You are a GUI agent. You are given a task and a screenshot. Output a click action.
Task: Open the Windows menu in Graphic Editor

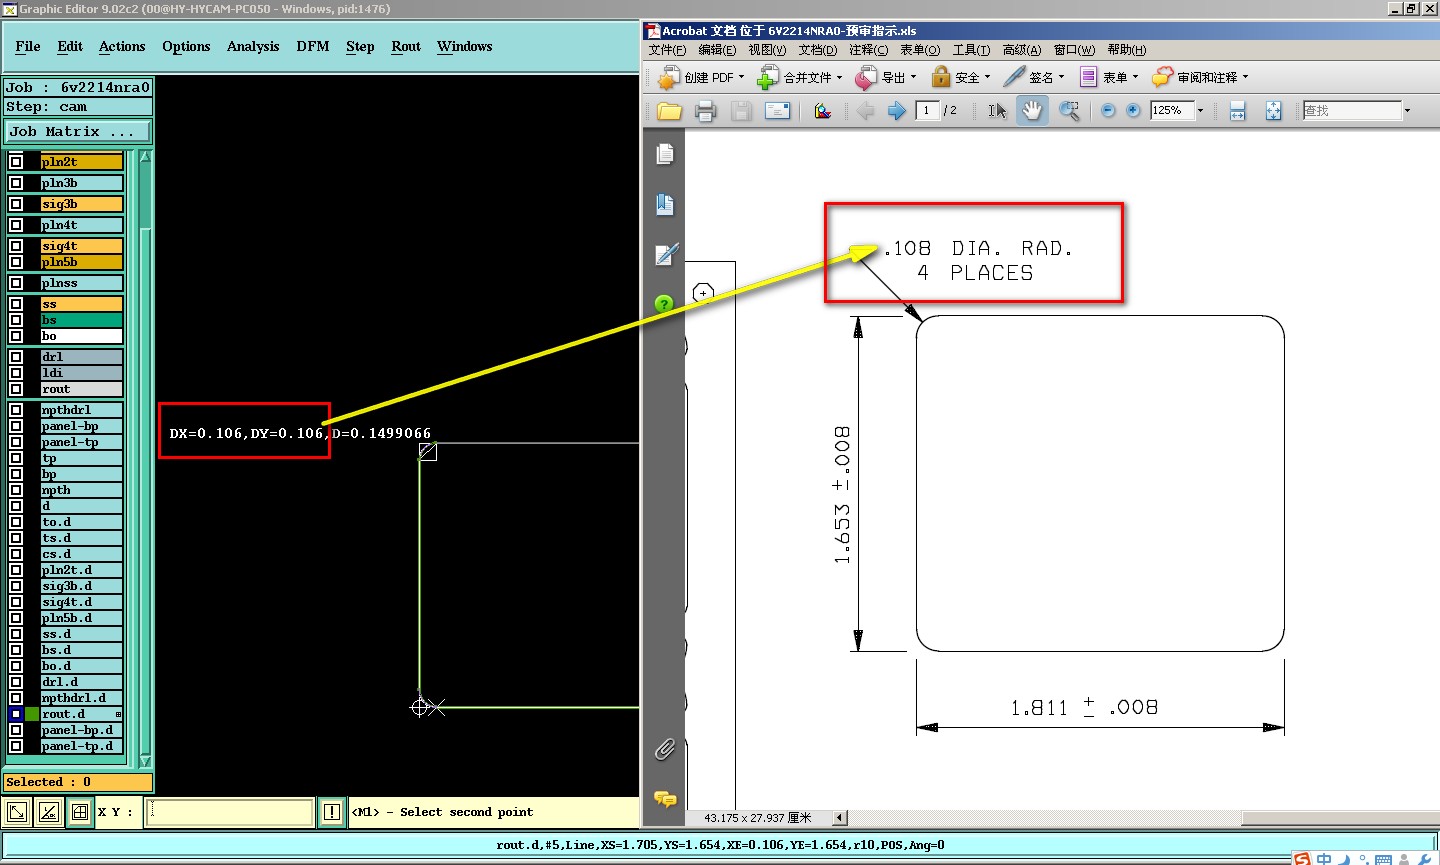pos(465,46)
